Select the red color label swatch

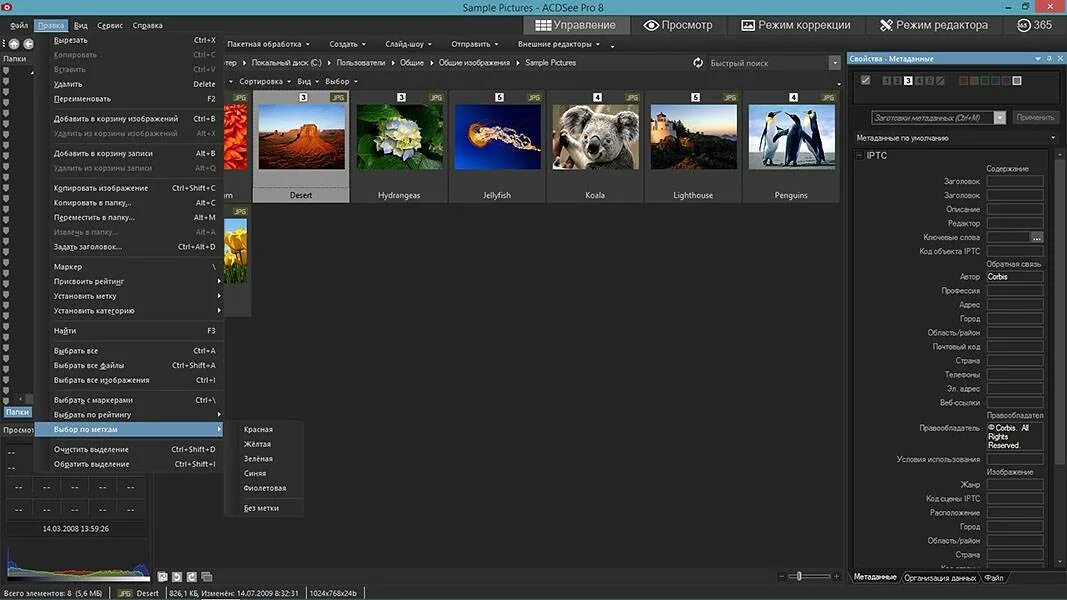tap(963, 81)
